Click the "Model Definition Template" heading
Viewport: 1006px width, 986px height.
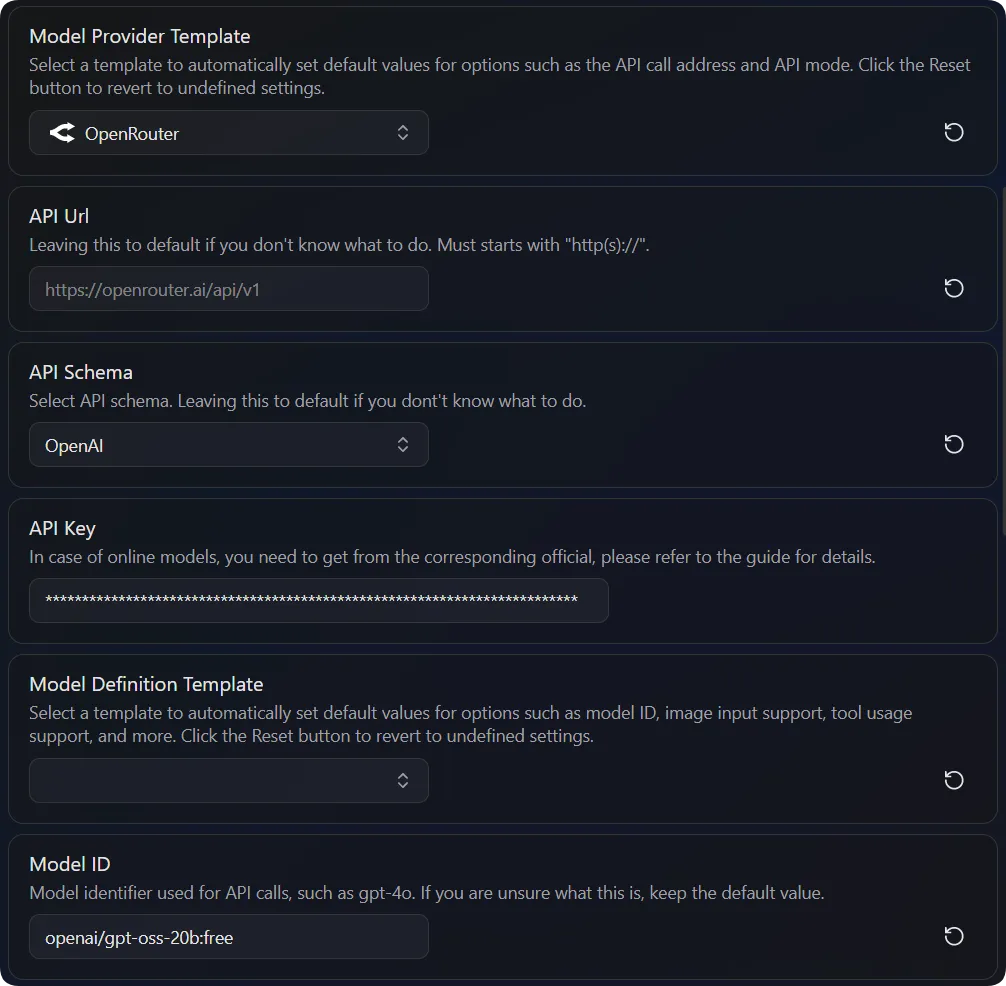pos(146,684)
